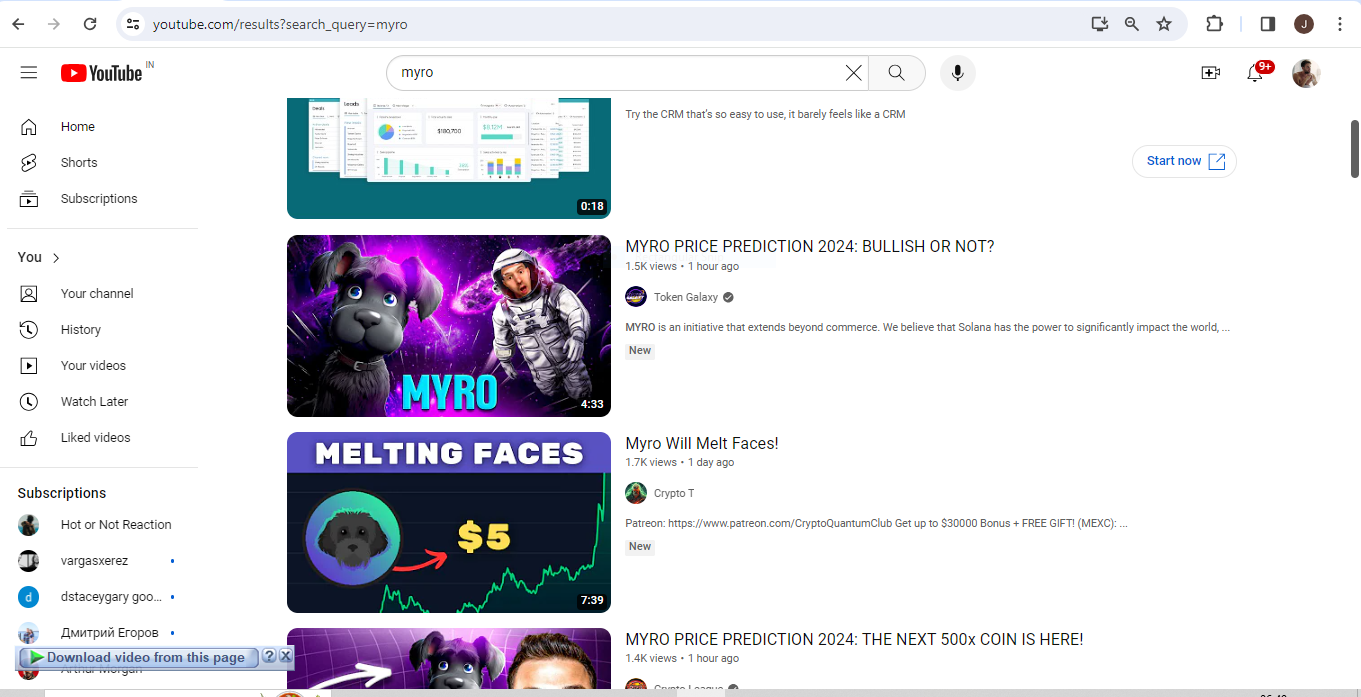Click Download video from this page
This screenshot has width=1361, height=697.
click(138, 657)
